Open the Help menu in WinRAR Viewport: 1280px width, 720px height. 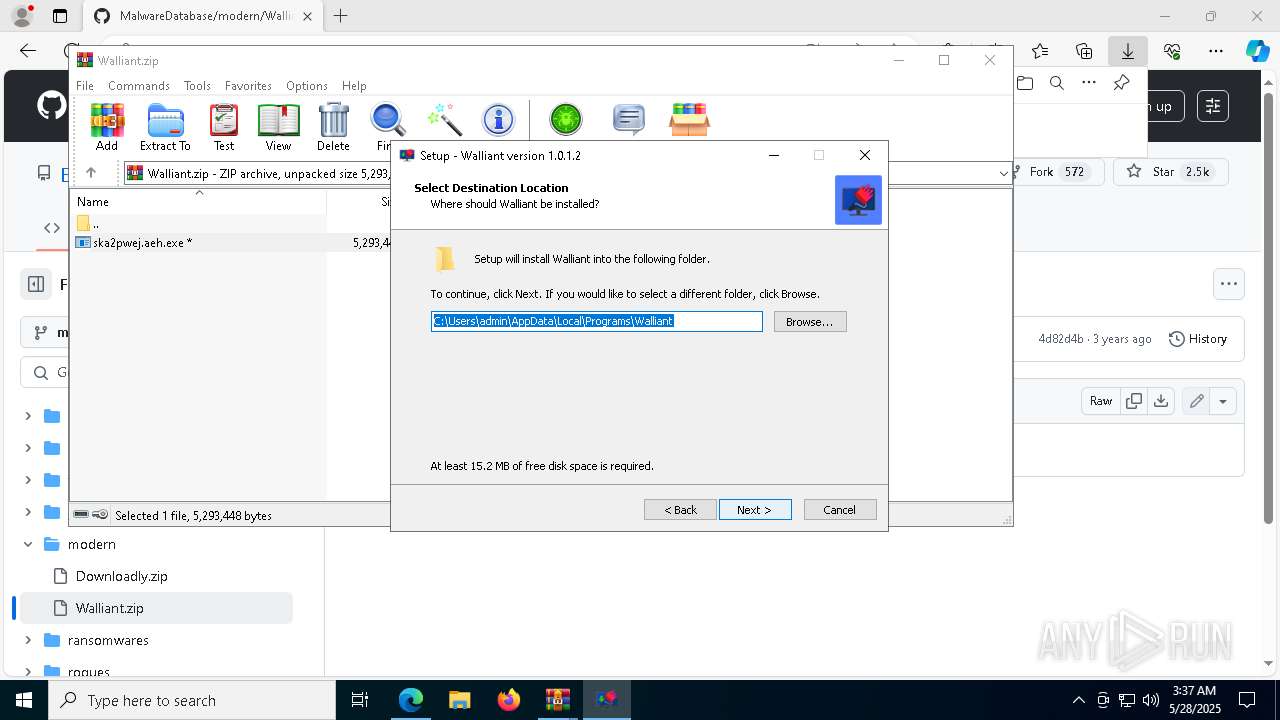coord(354,86)
